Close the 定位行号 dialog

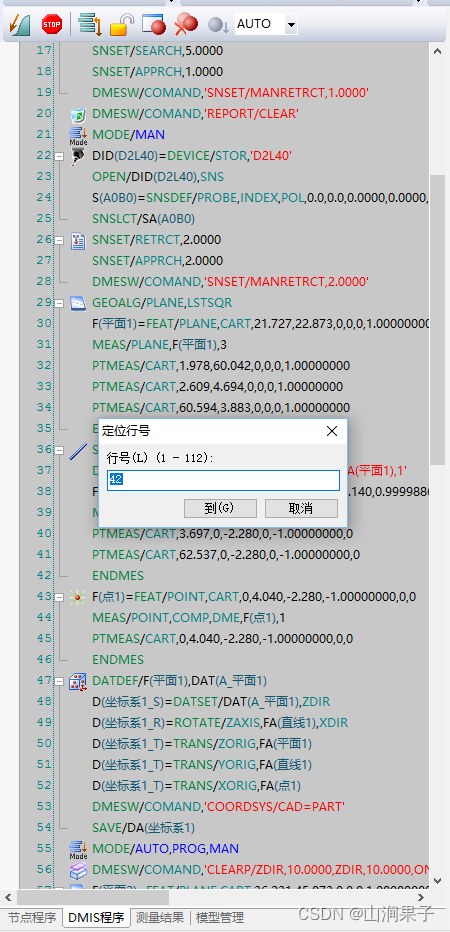pos(332,431)
